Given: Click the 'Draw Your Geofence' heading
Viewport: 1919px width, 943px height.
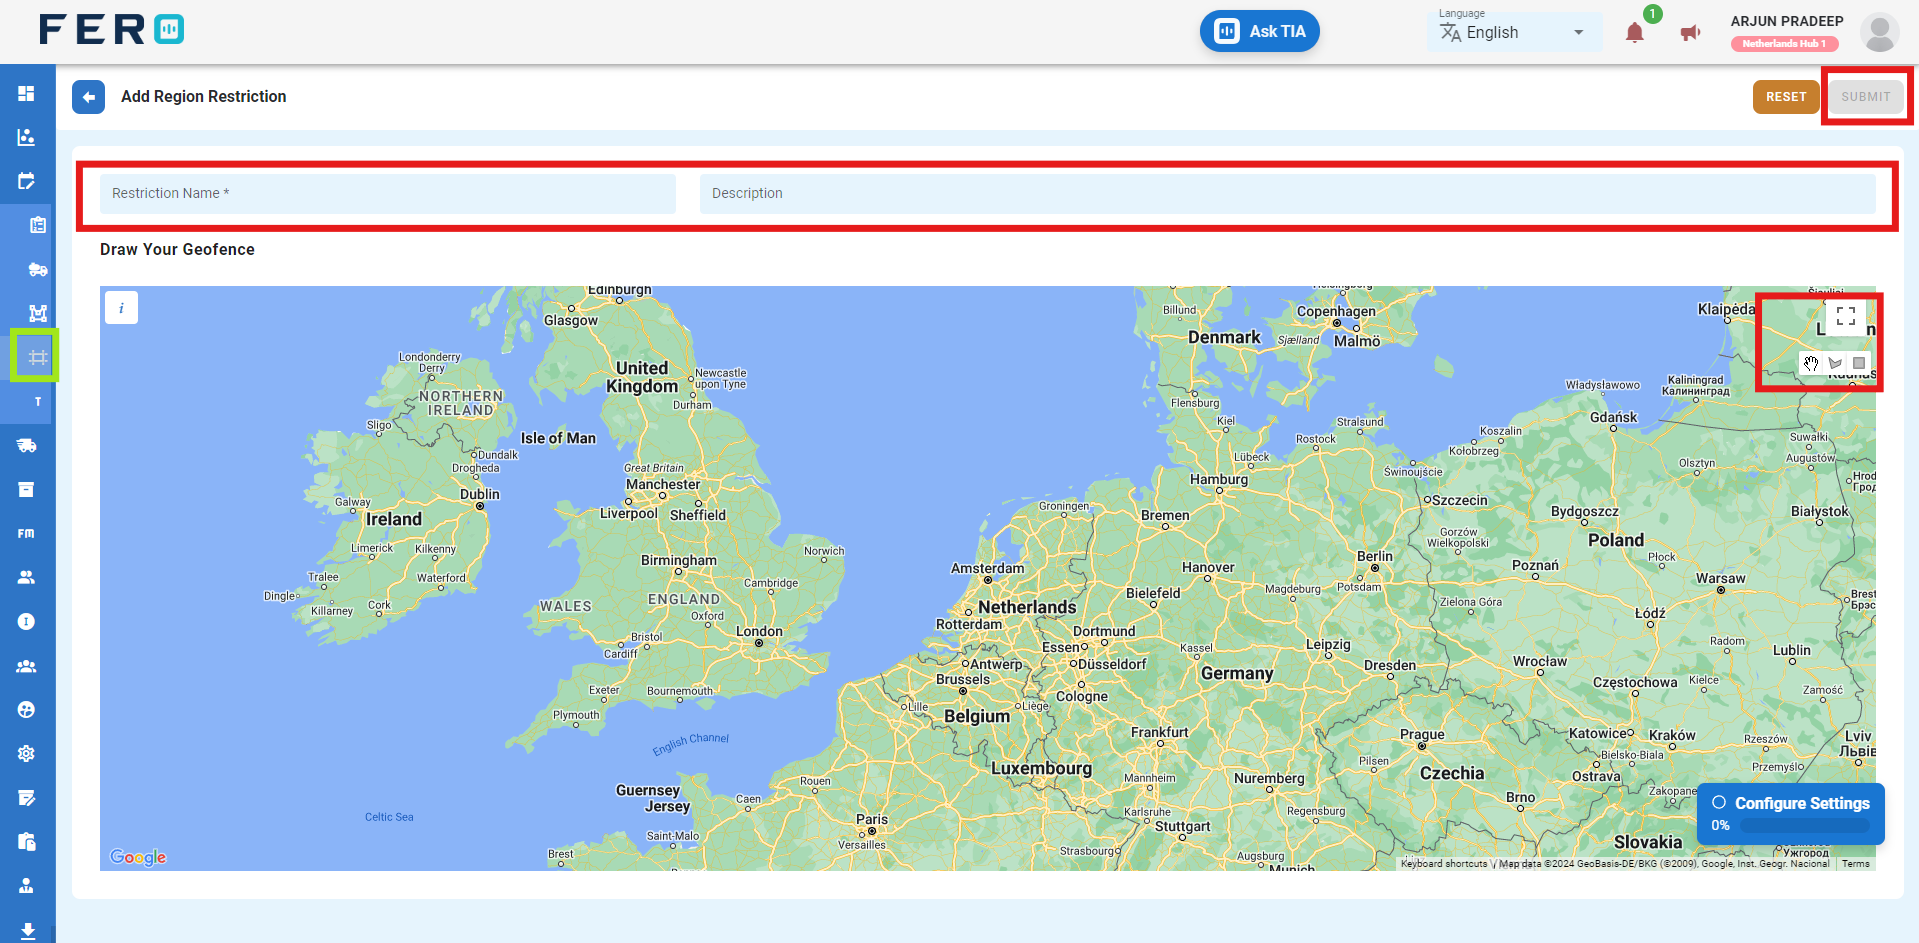Looking at the screenshot, I should click(177, 250).
